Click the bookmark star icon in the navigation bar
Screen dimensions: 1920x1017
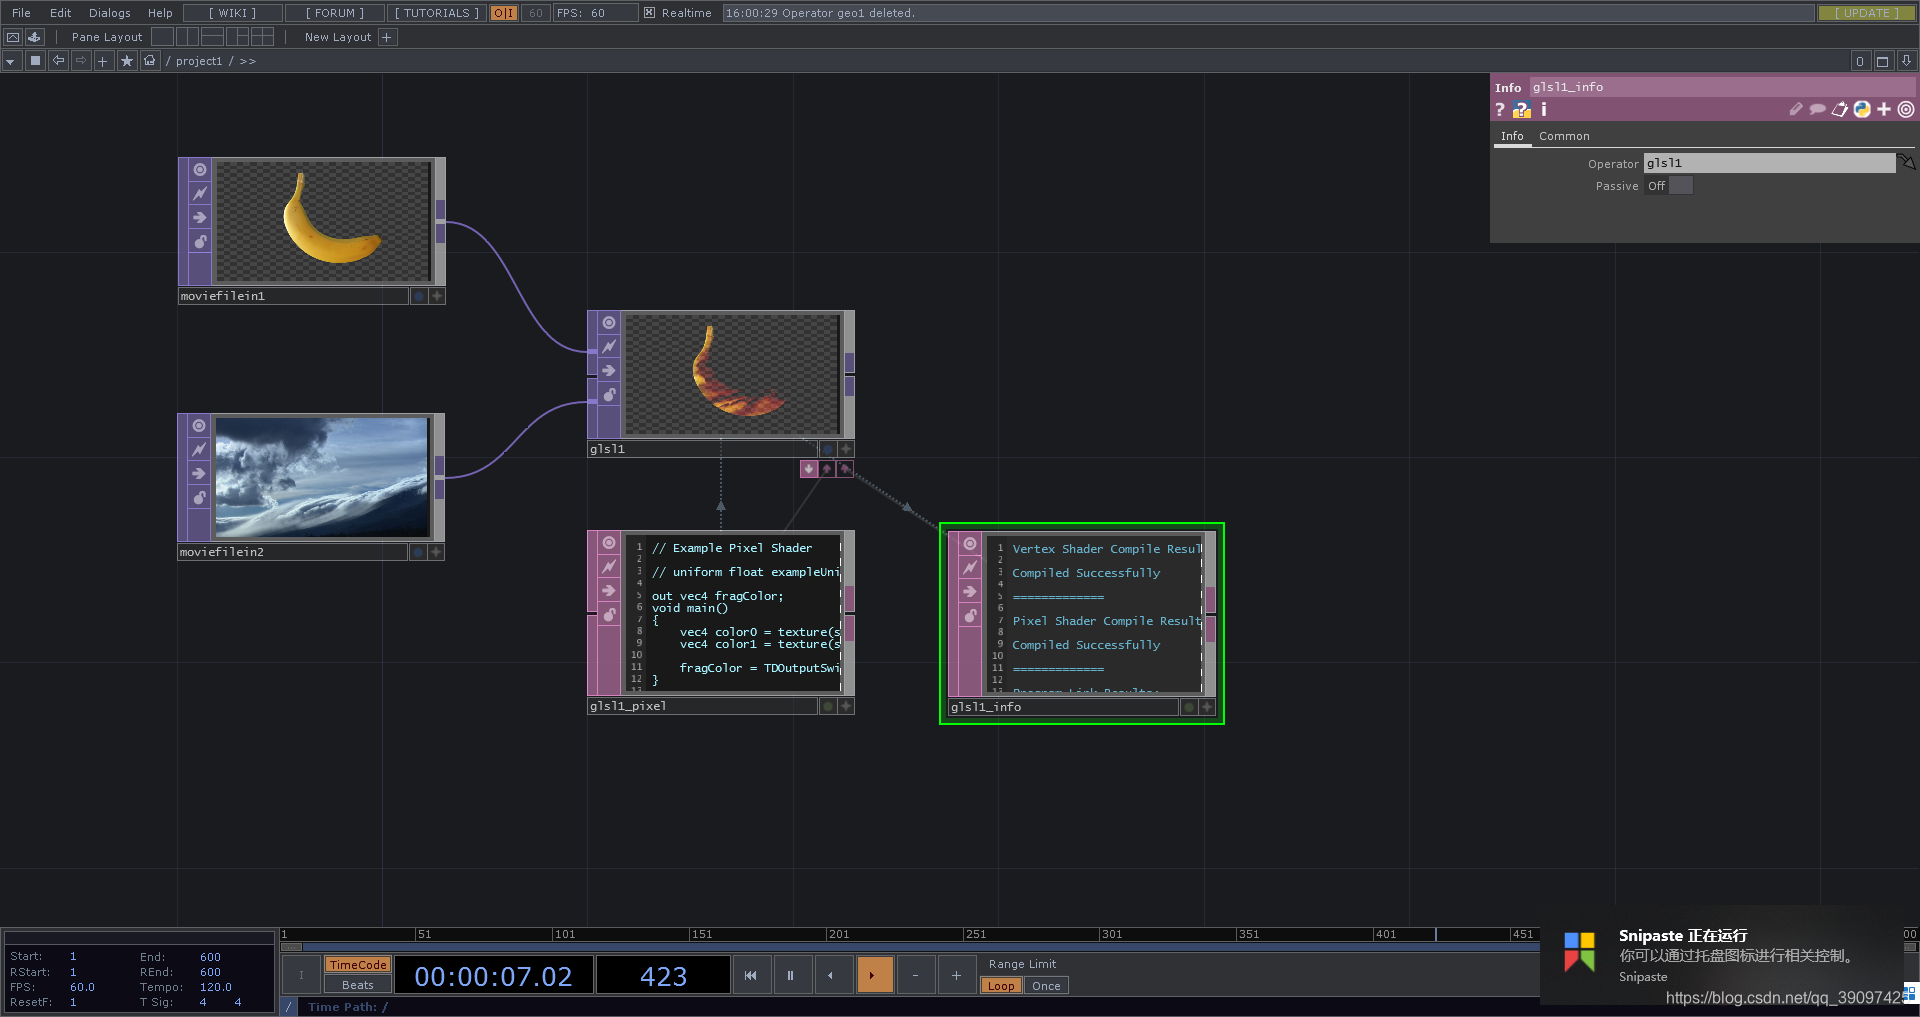(127, 60)
